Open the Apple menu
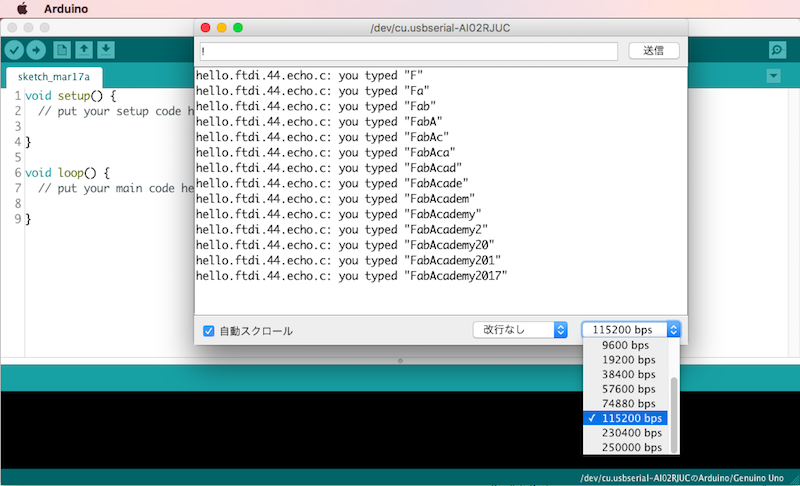The image size is (800, 486). 22,9
